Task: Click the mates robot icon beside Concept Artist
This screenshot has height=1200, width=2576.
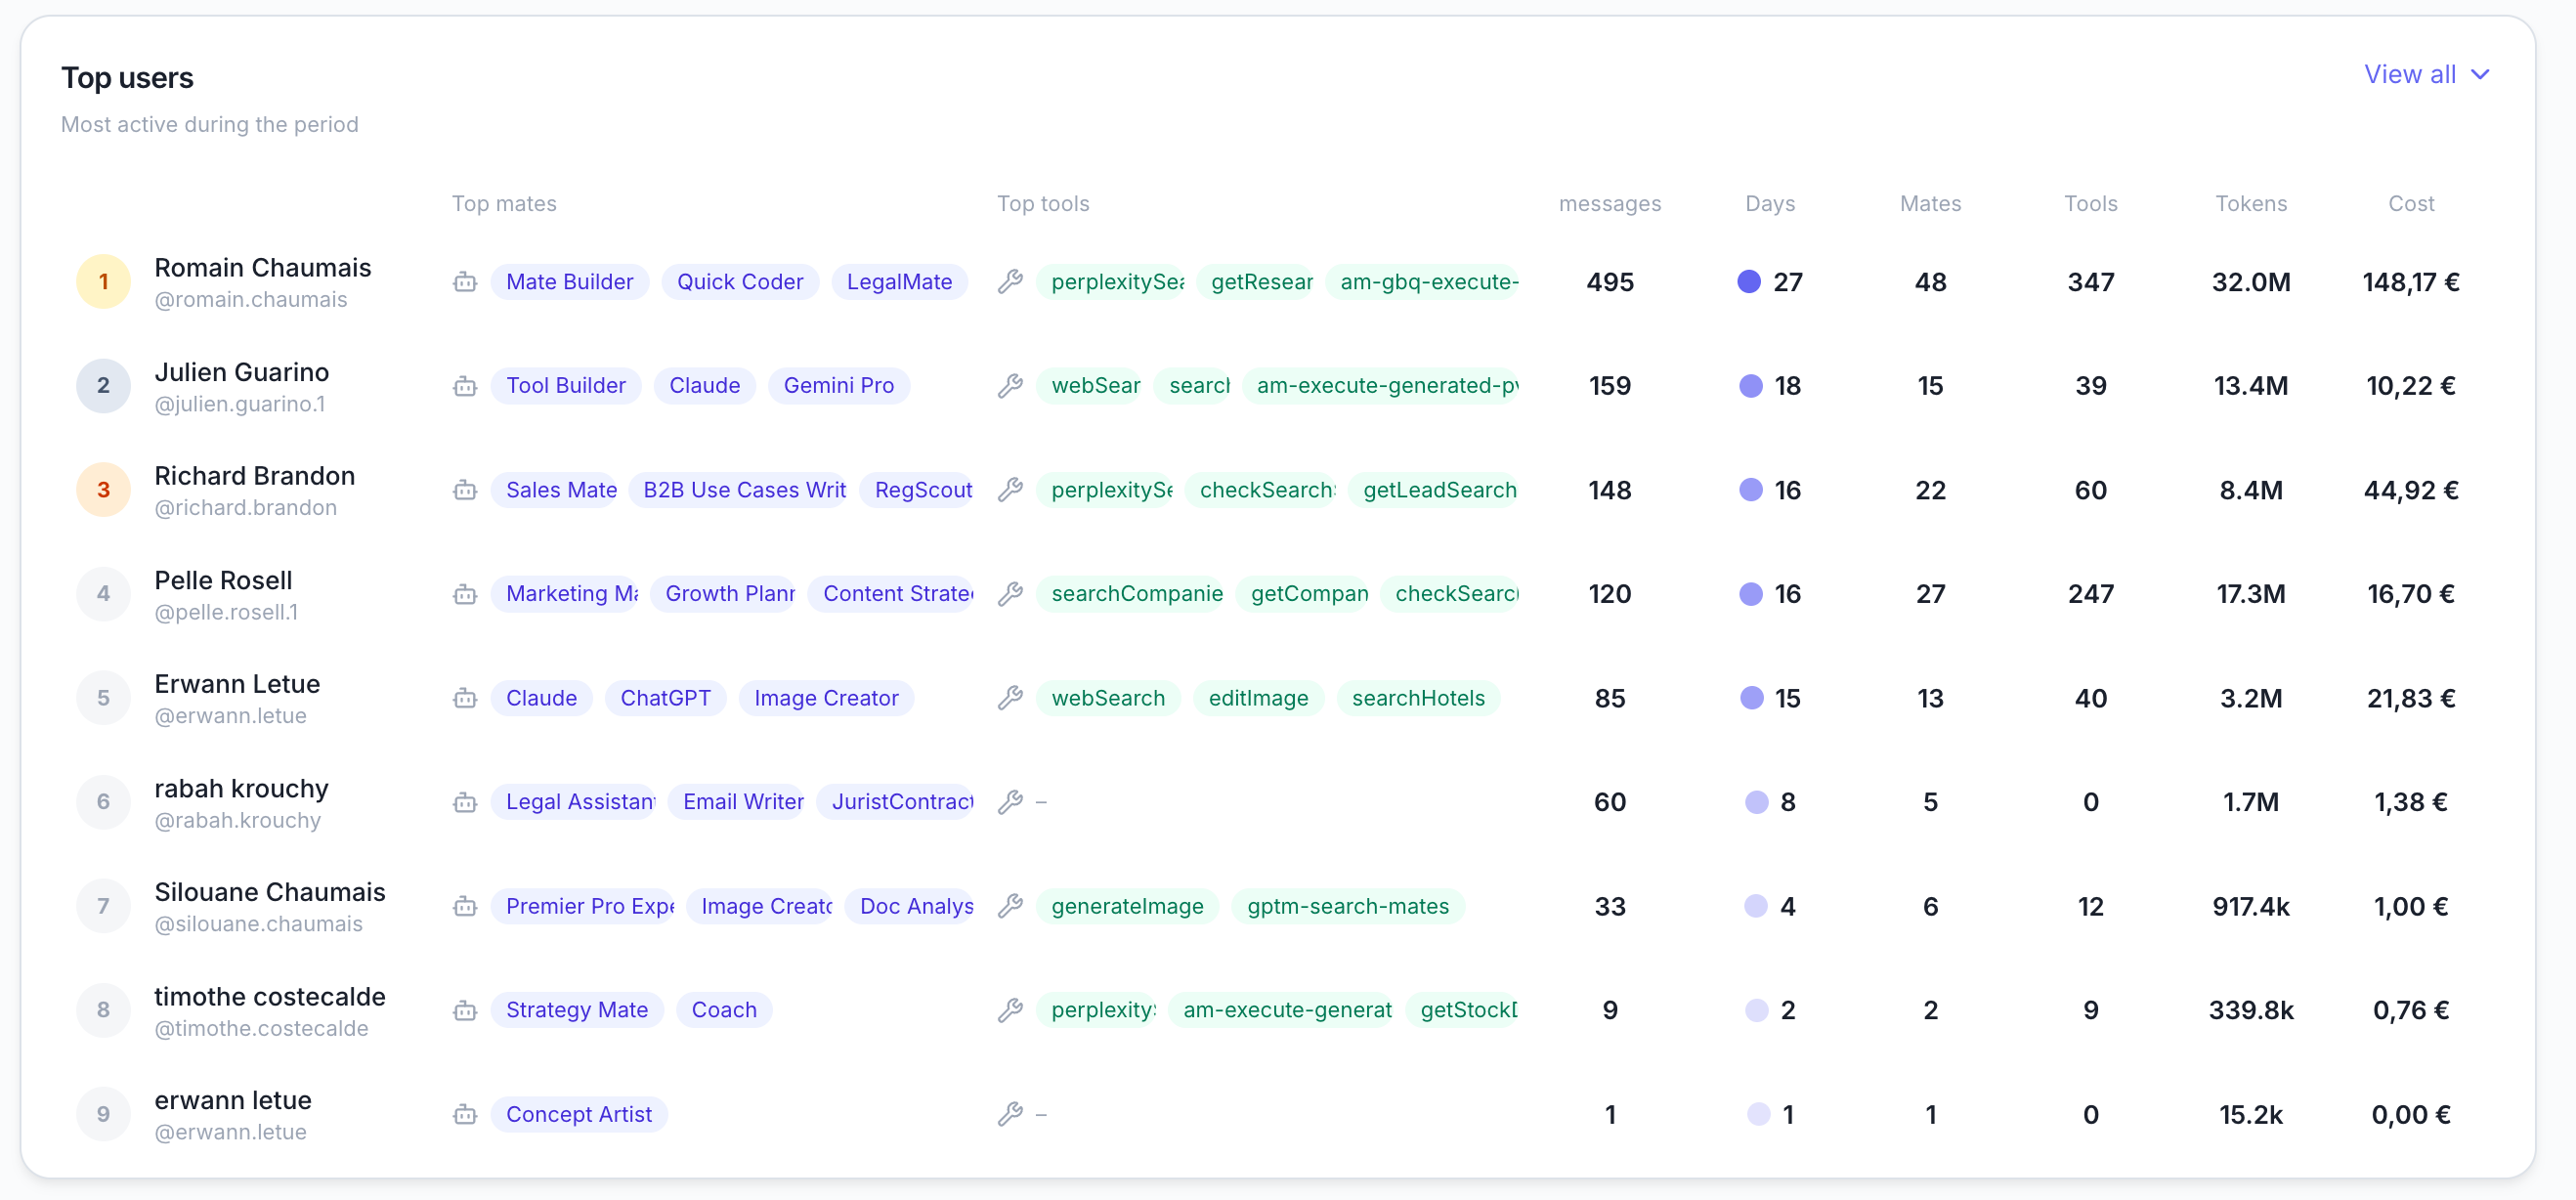Action: (x=465, y=1114)
